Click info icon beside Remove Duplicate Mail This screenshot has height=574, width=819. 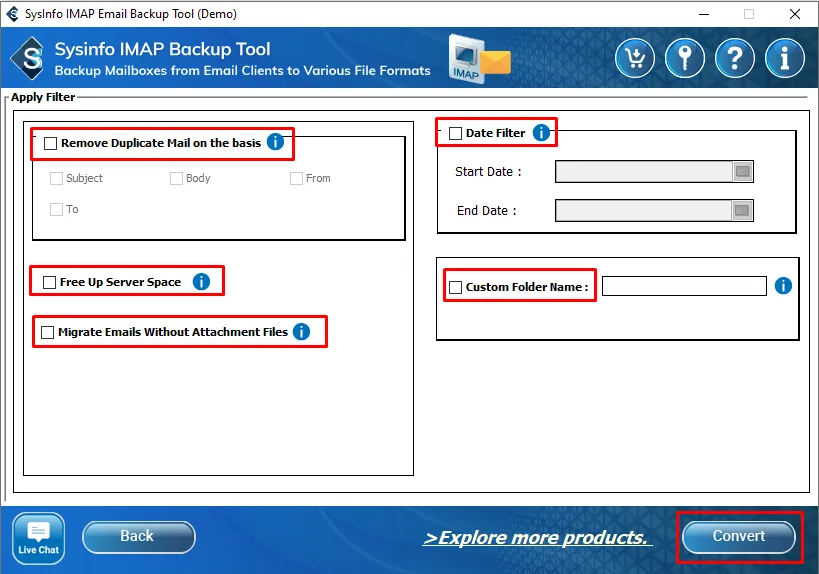click(x=275, y=142)
